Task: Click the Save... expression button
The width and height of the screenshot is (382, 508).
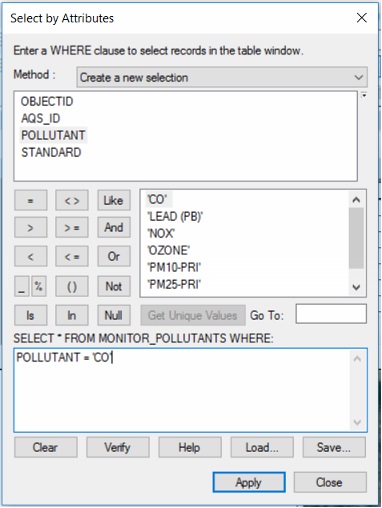Action: (x=334, y=447)
